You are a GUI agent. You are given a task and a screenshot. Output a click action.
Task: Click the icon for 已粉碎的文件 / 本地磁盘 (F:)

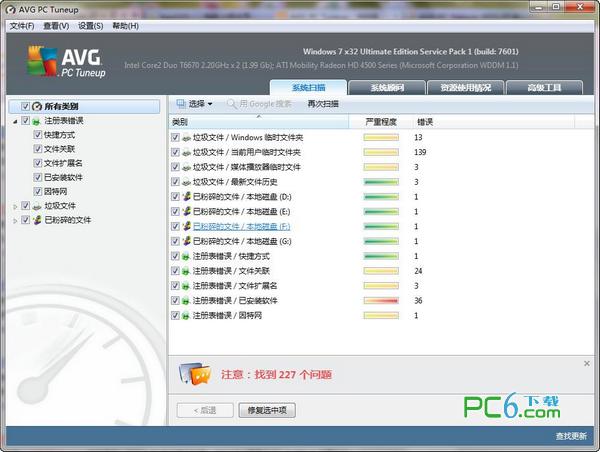coord(186,227)
